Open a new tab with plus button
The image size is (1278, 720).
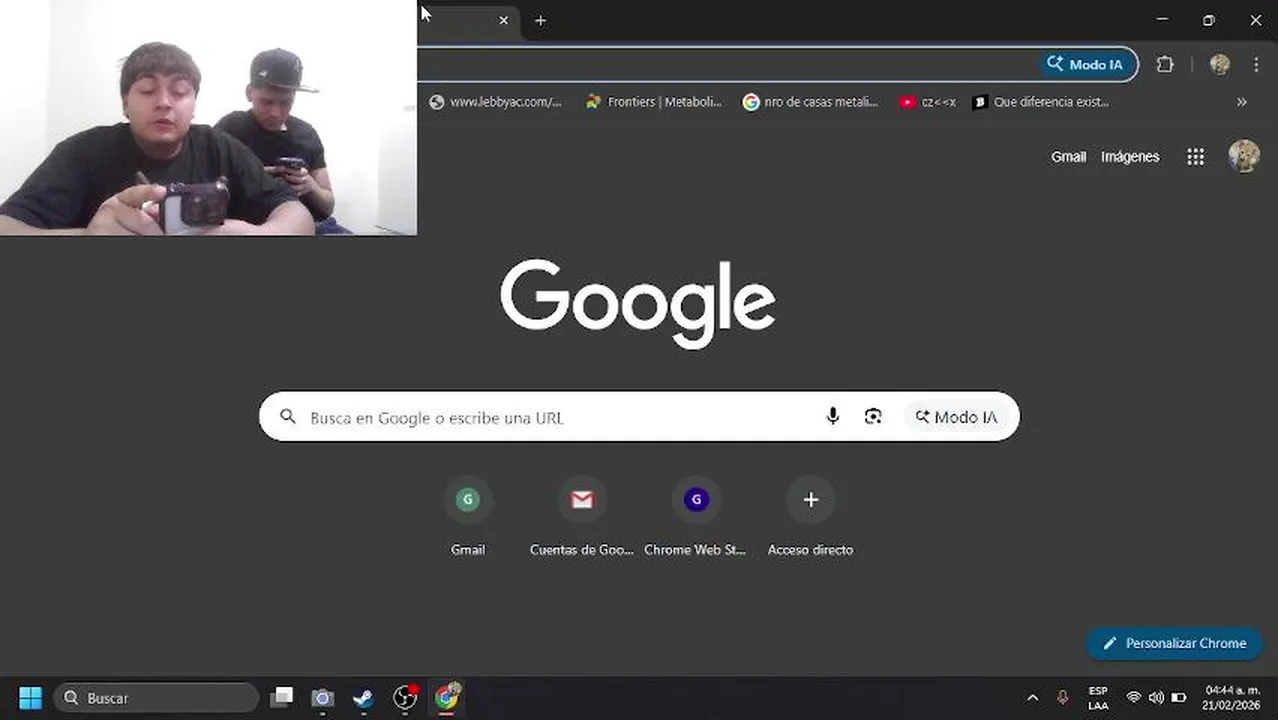coord(540,20)
